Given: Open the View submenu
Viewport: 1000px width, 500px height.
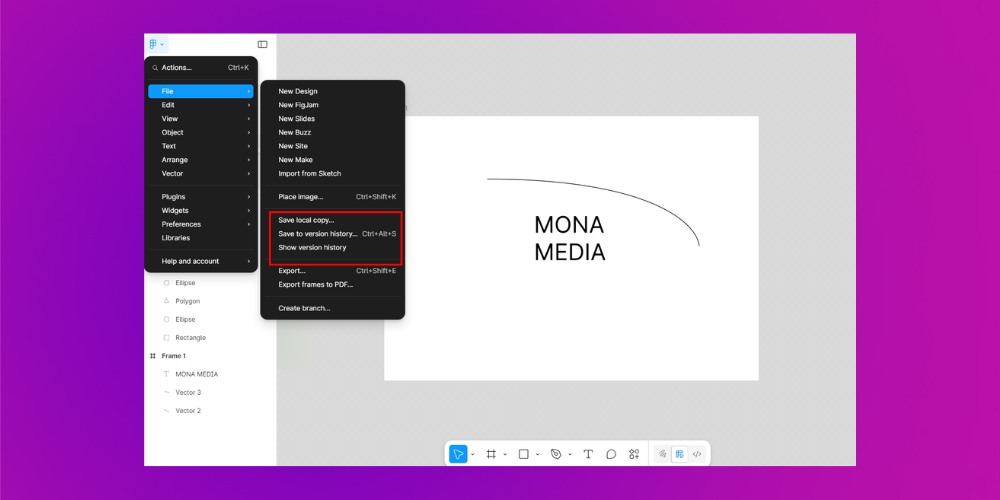Looking at the screenshot, I should (201, 119).
